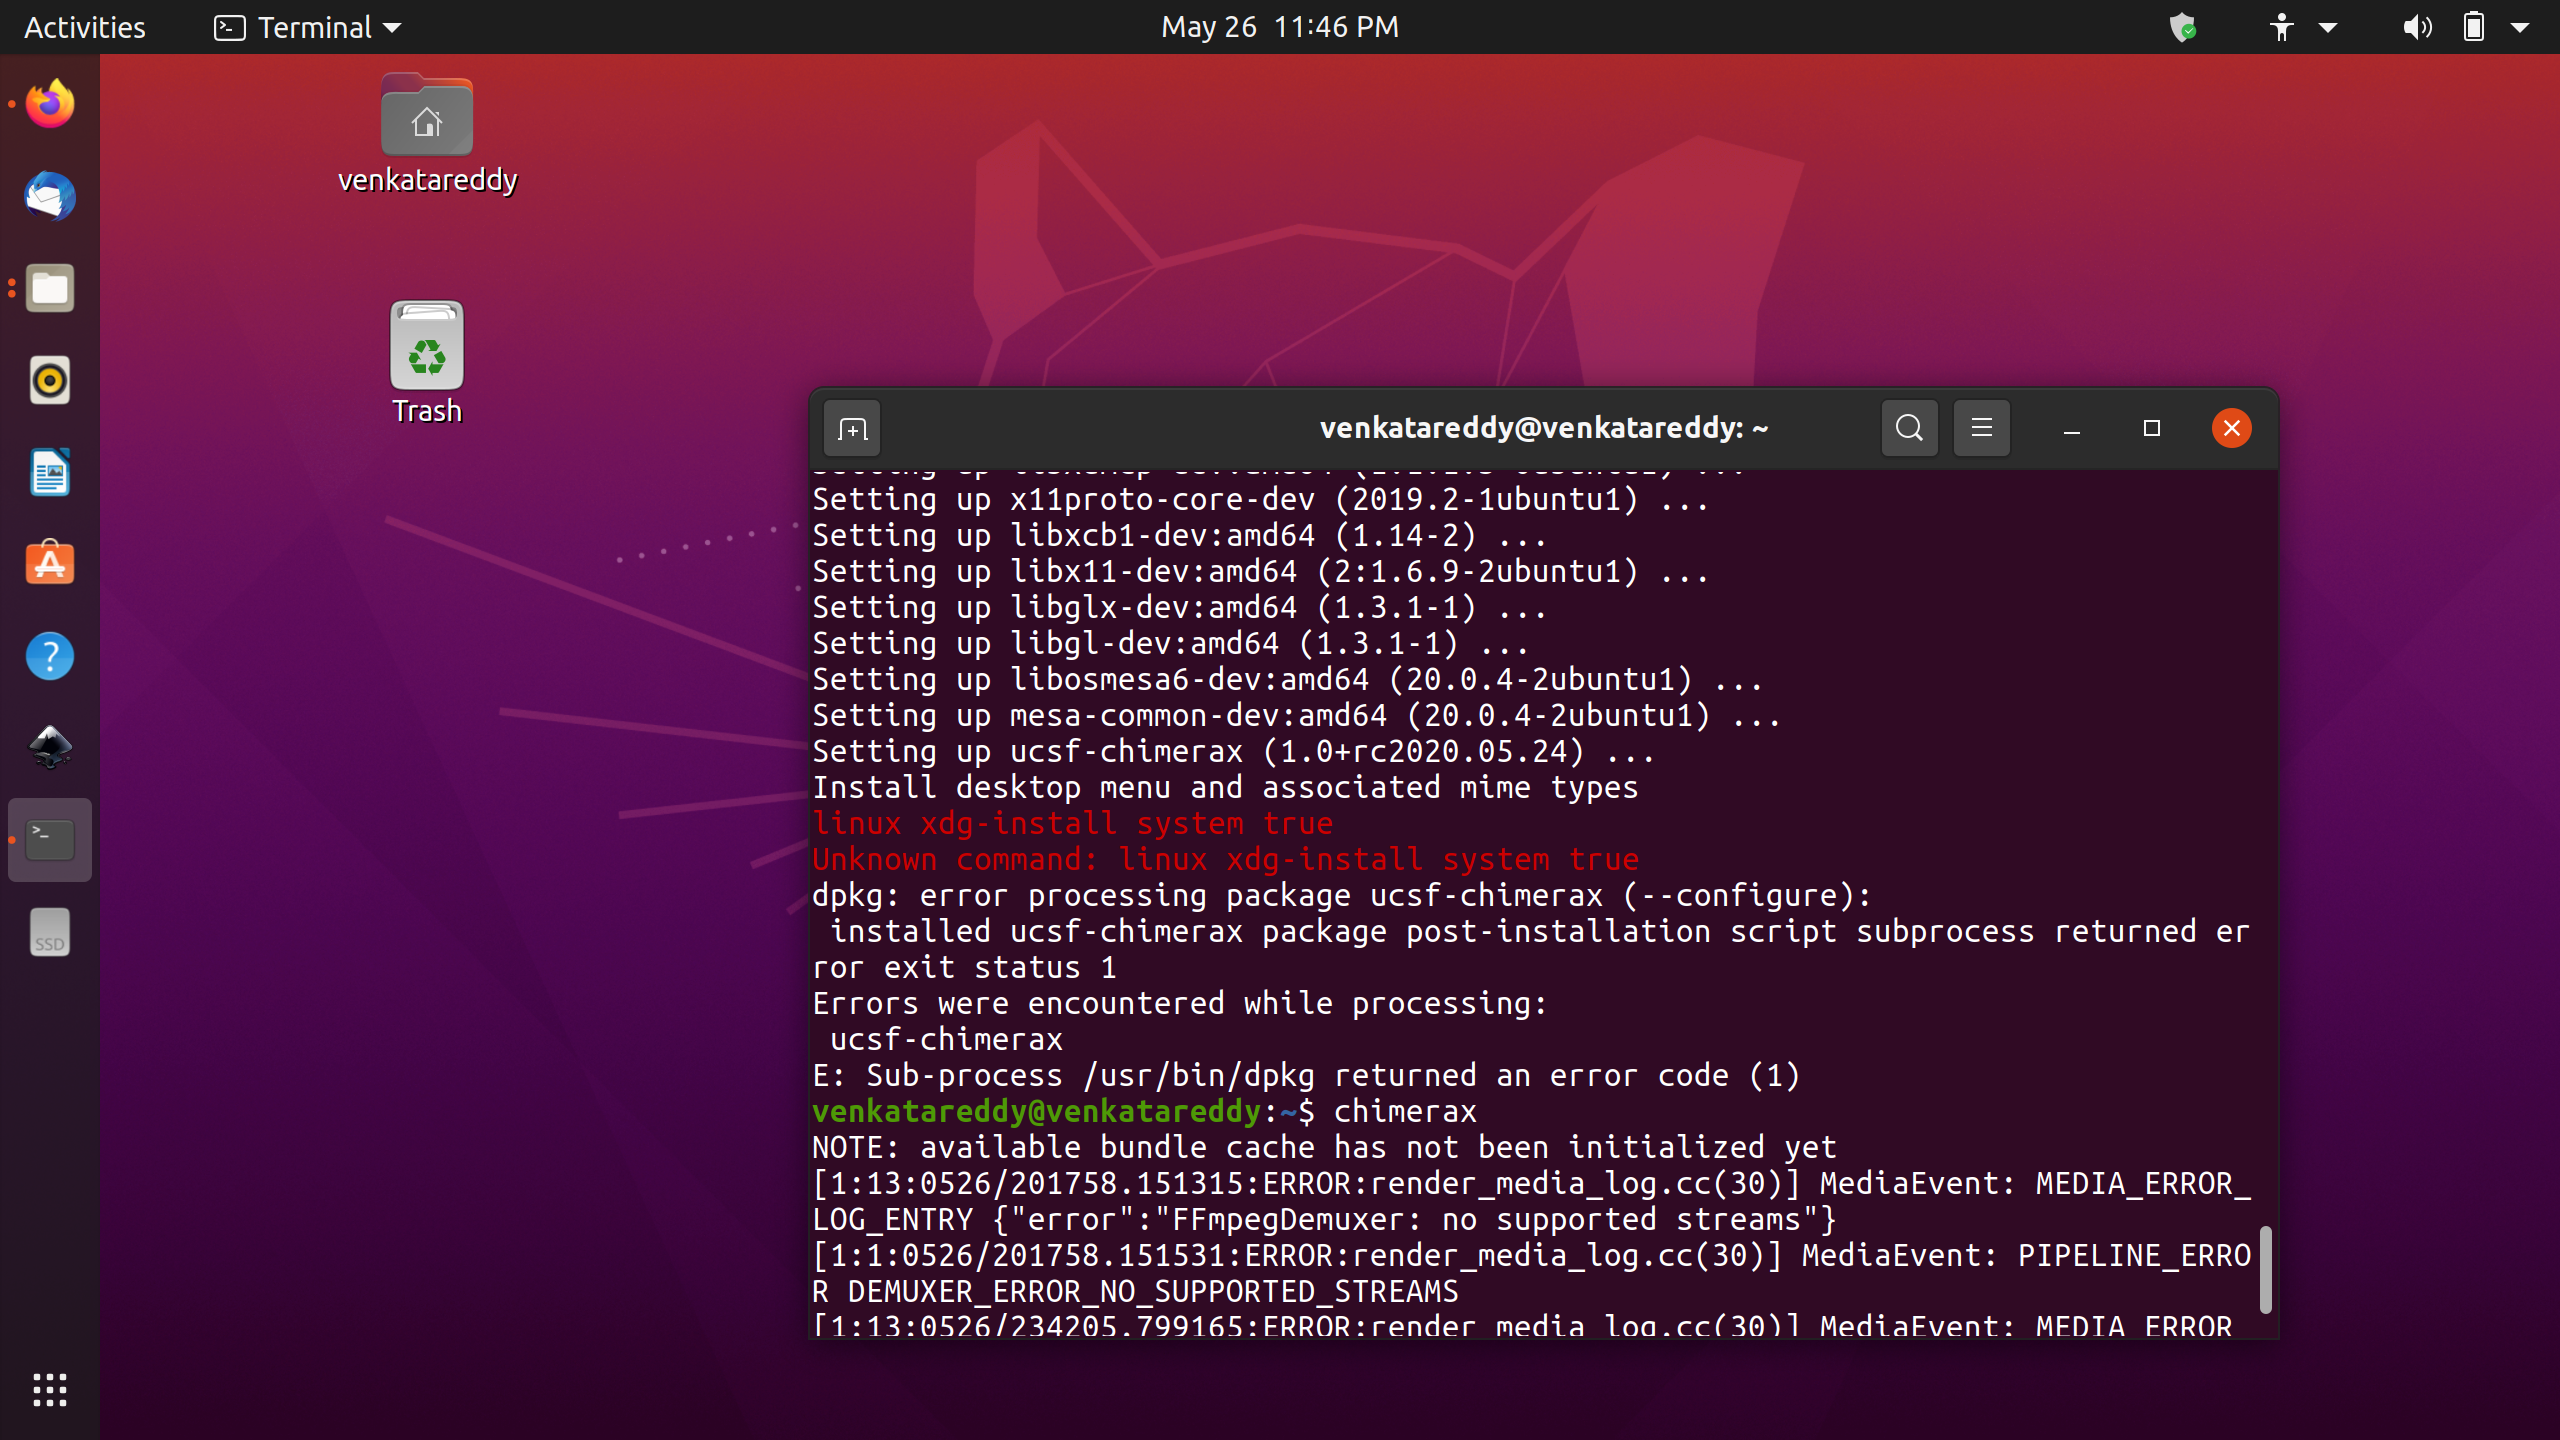Launch Firefox from the dock

pyautogui.click(x=50, y=104)
